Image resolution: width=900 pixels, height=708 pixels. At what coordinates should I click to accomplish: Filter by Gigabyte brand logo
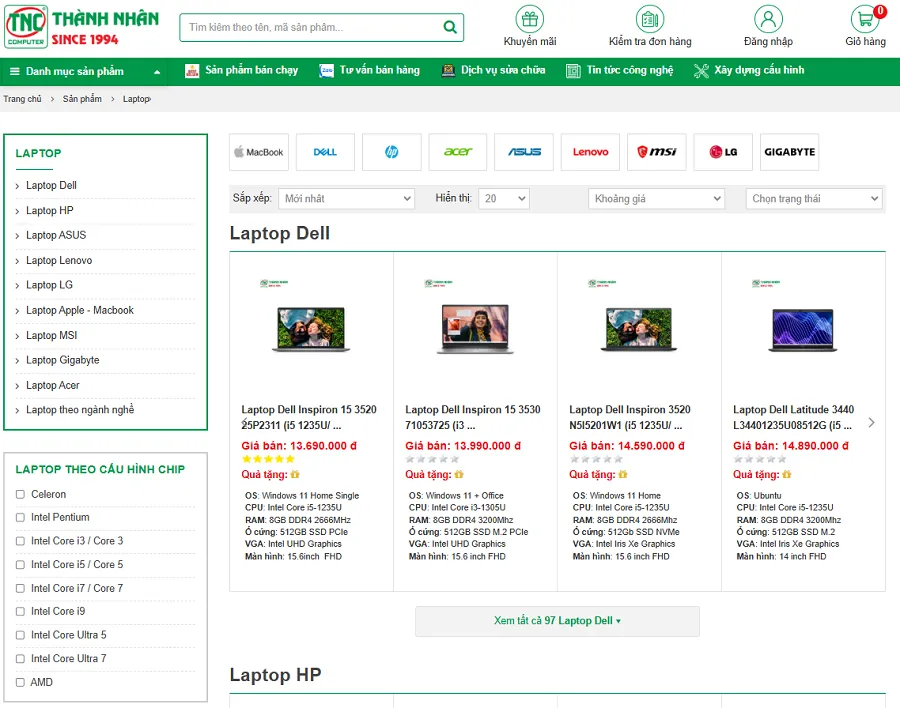pos(790,152)
